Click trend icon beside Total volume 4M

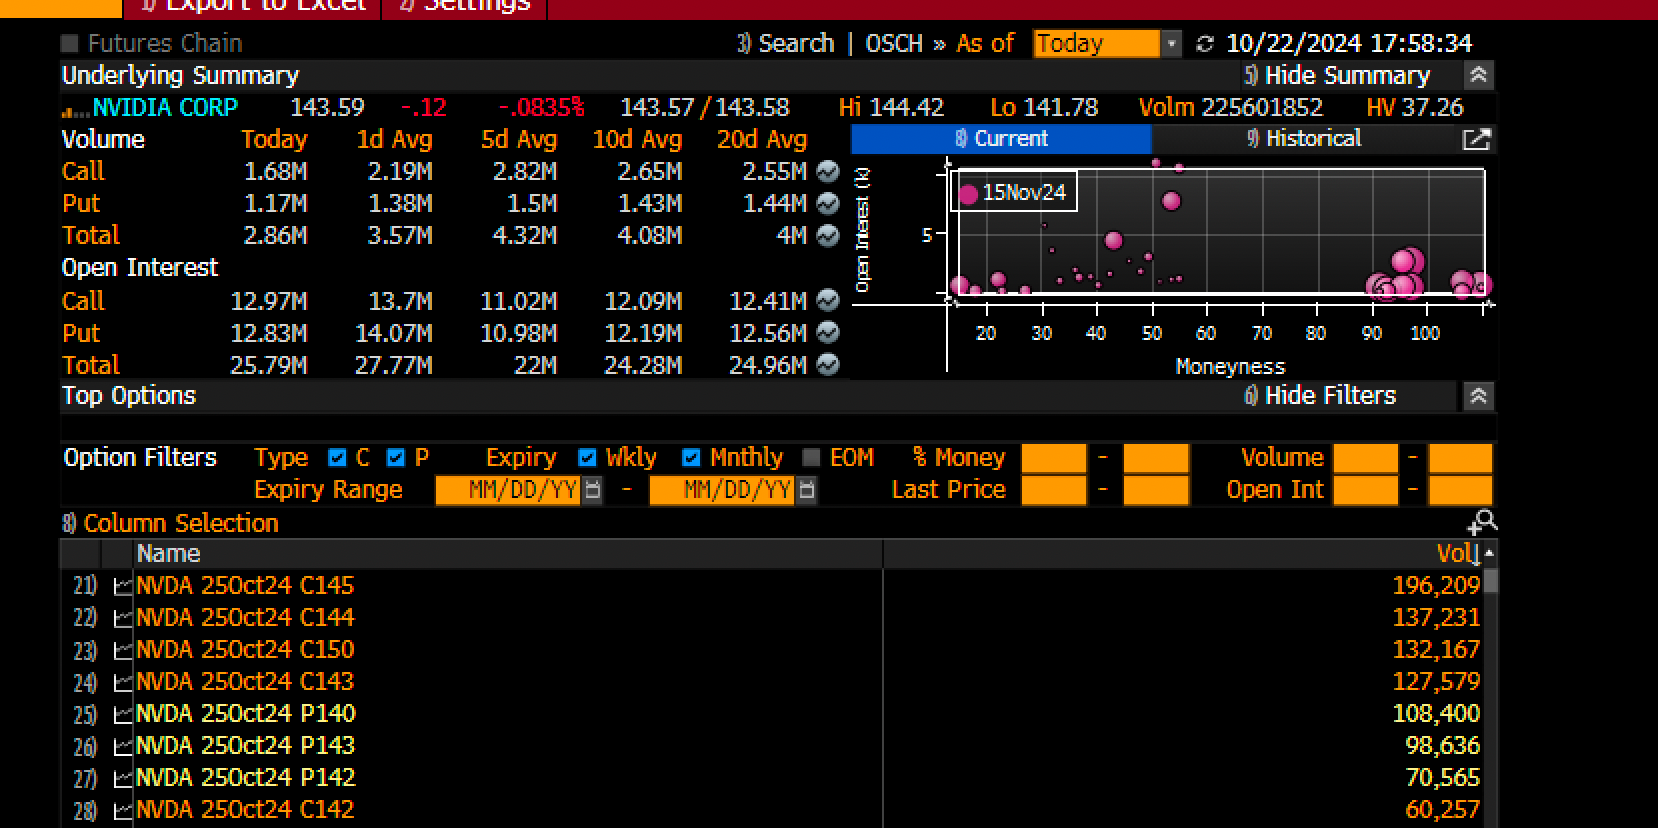point(827,235)
